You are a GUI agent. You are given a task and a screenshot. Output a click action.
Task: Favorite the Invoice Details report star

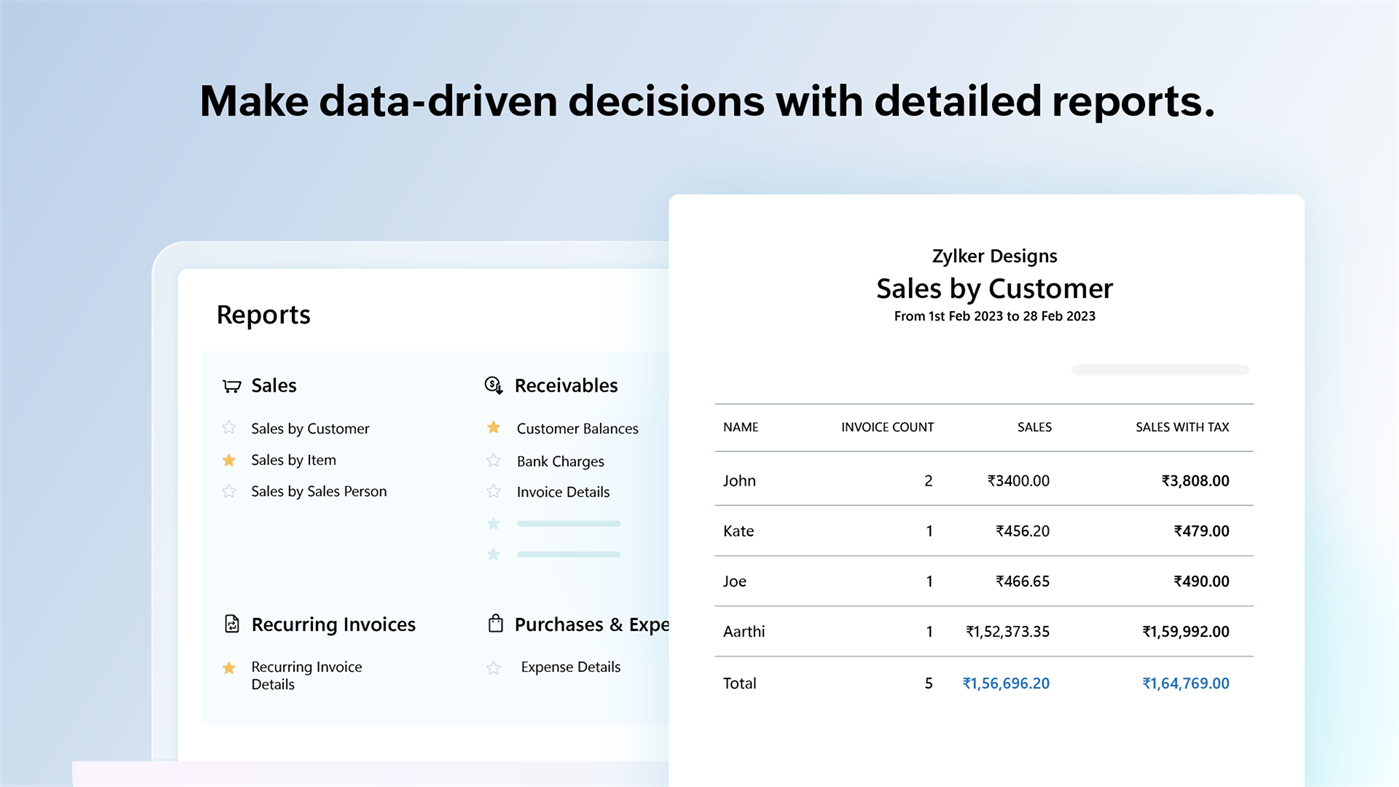[x=493, y=491]
